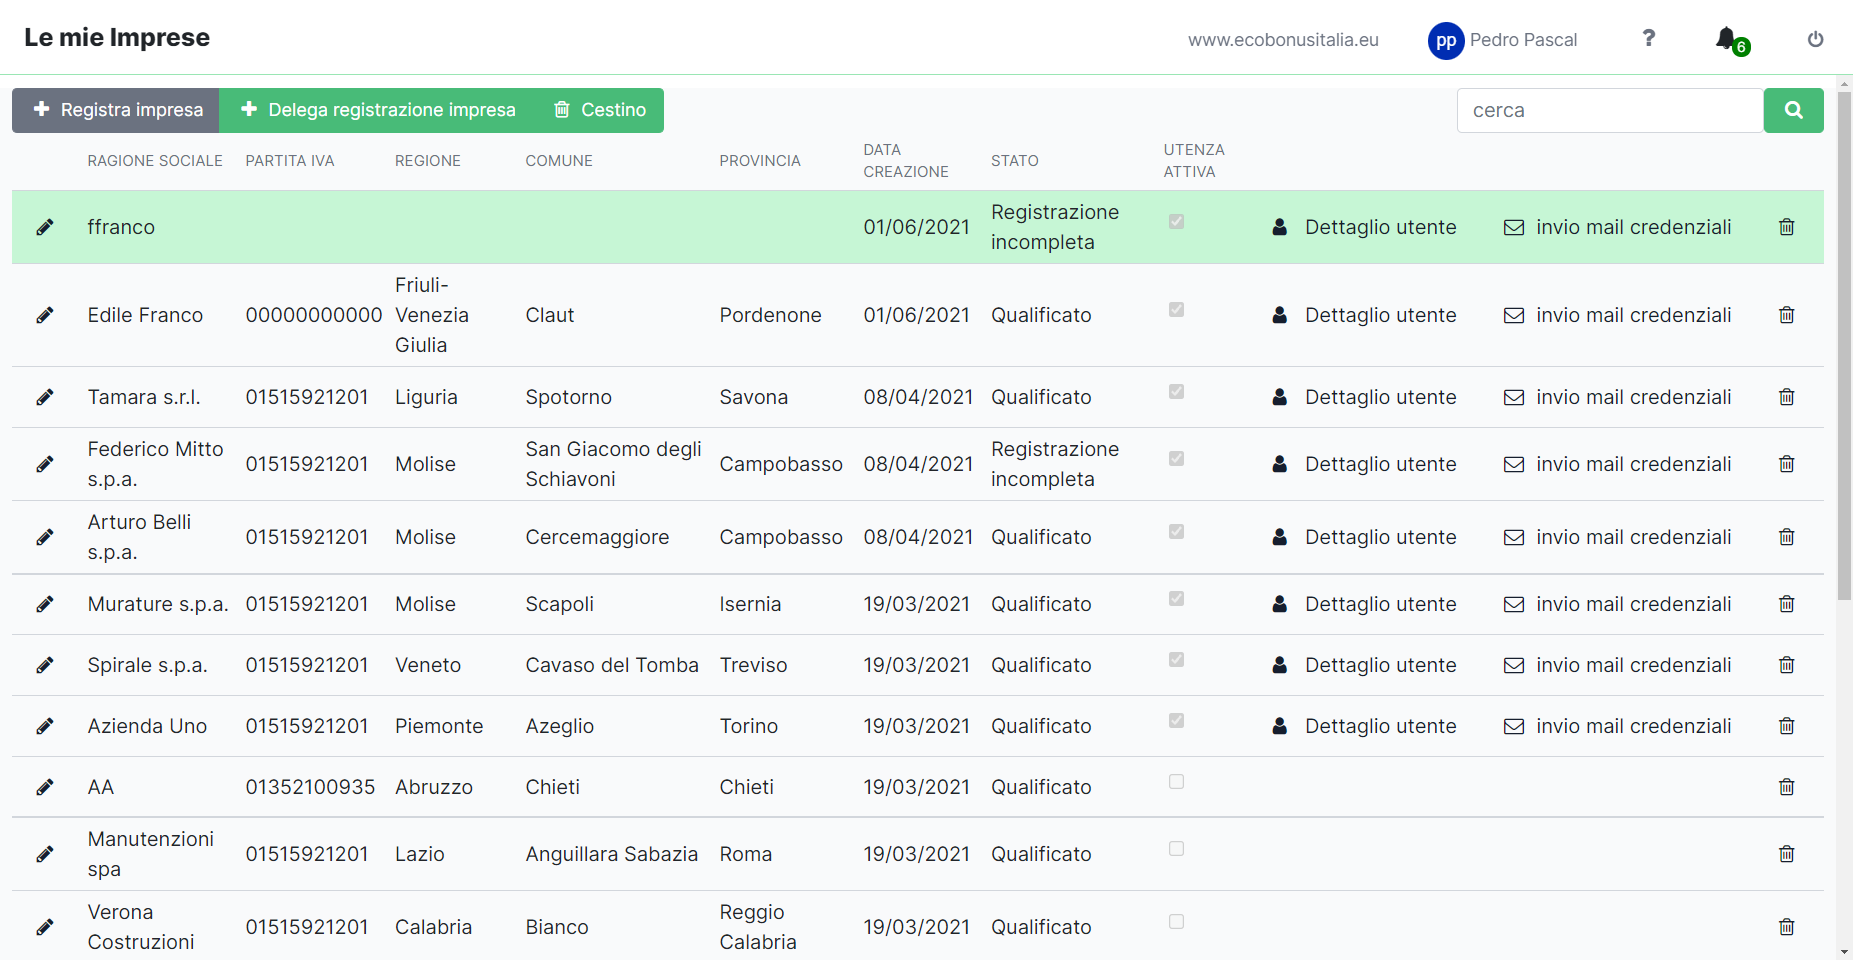Open Pedro Pascal pp avatar
The width and height of the screenshot is (1853, 960).
1446,41
